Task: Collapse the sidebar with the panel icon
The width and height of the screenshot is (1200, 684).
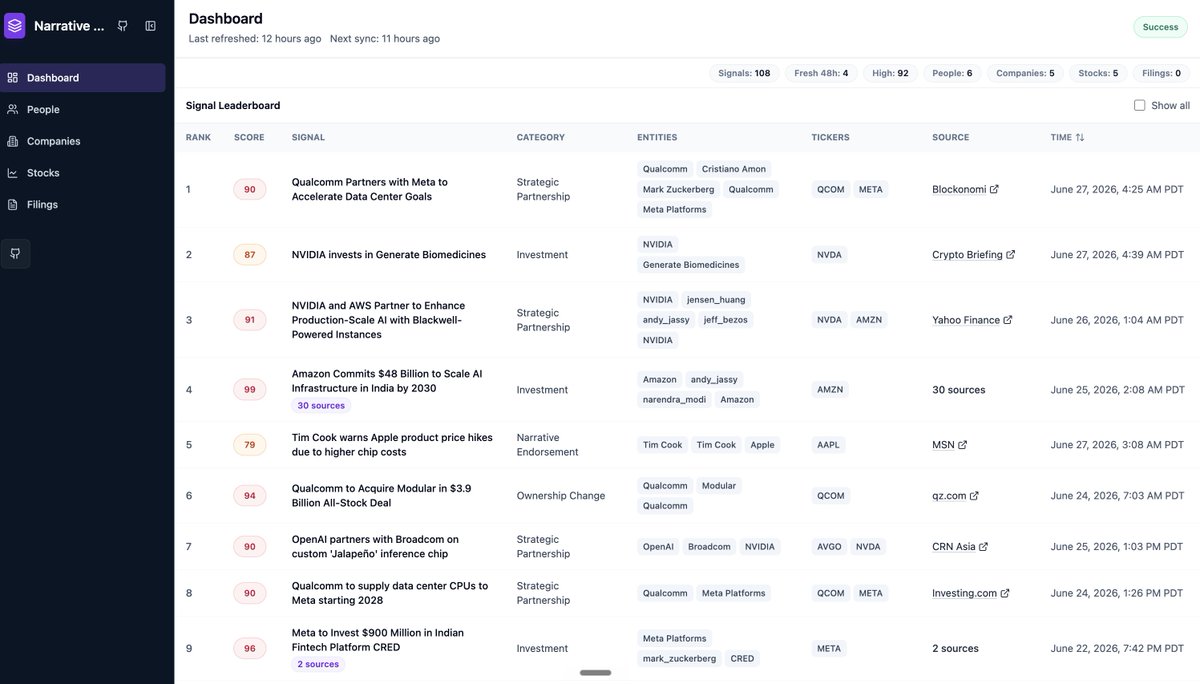Action: [151, 26]
